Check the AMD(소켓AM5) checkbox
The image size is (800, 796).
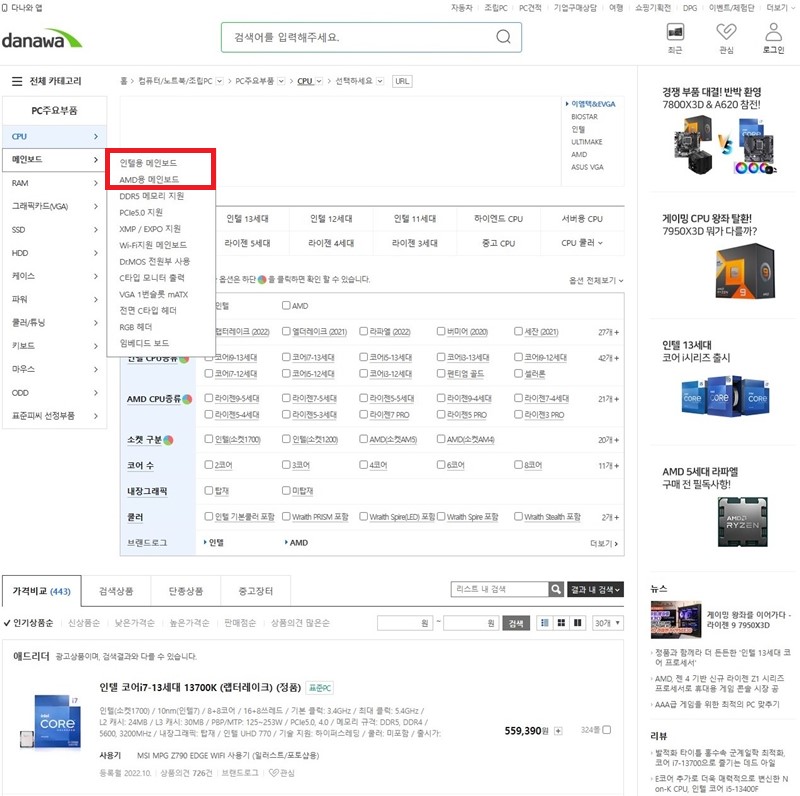point(363,439)
